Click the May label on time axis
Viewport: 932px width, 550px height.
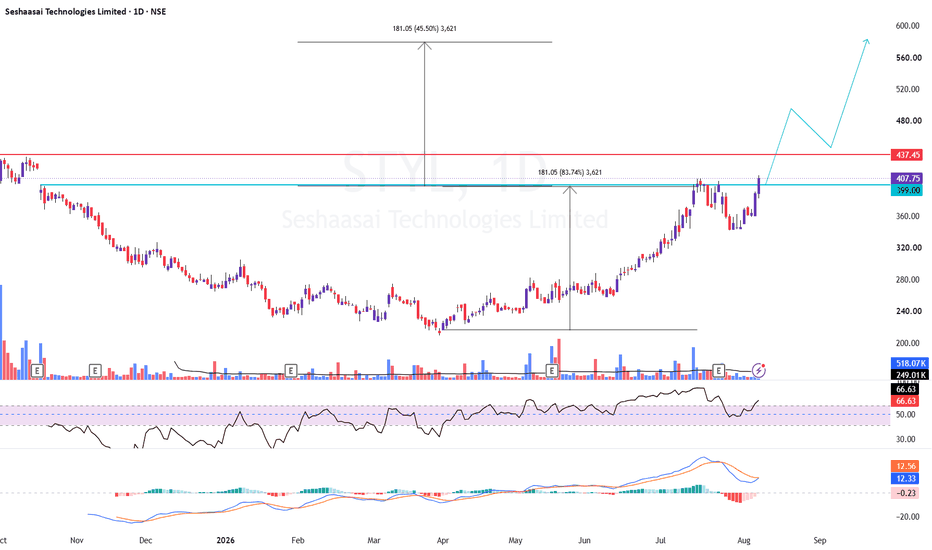(x=515, y=540)
